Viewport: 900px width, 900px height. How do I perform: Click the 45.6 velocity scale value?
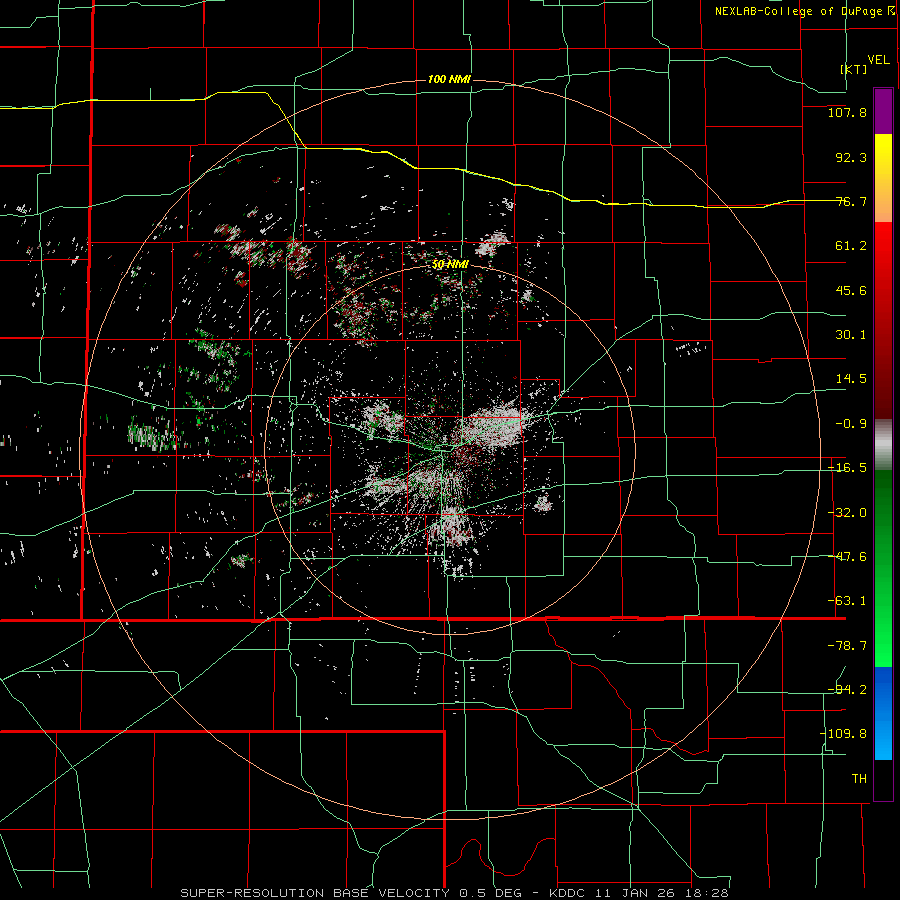coord(851,290)
